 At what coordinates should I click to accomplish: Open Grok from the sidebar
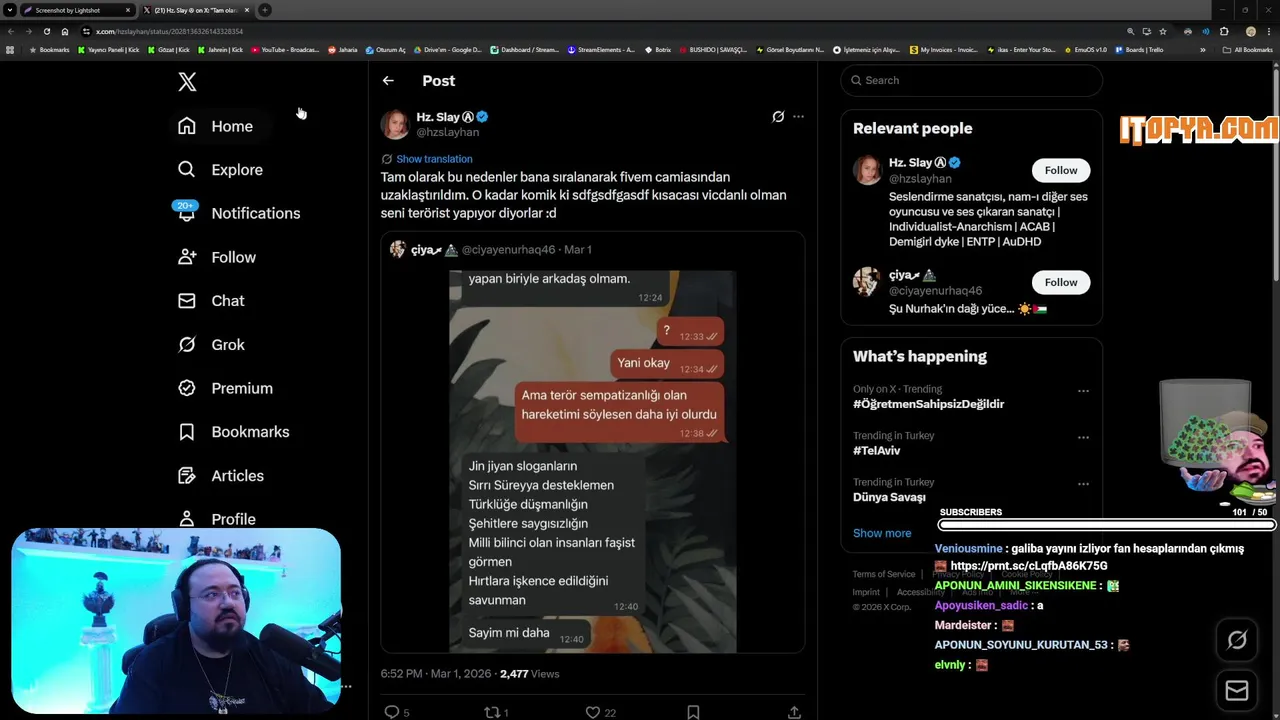[211, 345]
